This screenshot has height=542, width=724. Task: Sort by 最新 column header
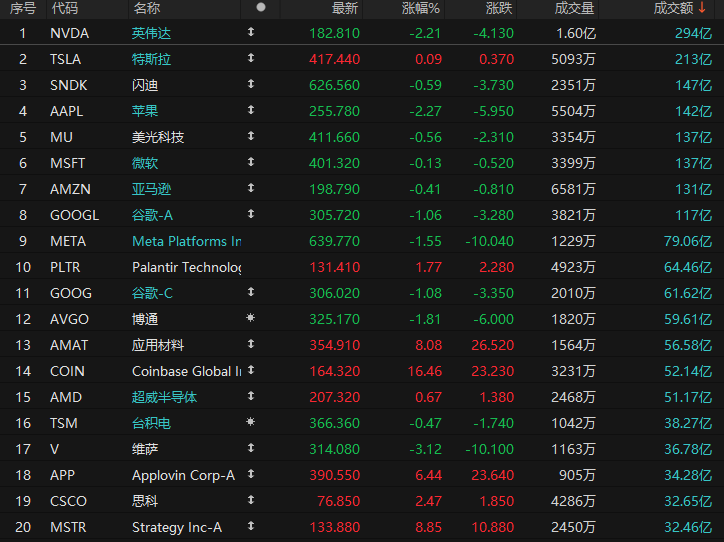(x=345, y=8)
